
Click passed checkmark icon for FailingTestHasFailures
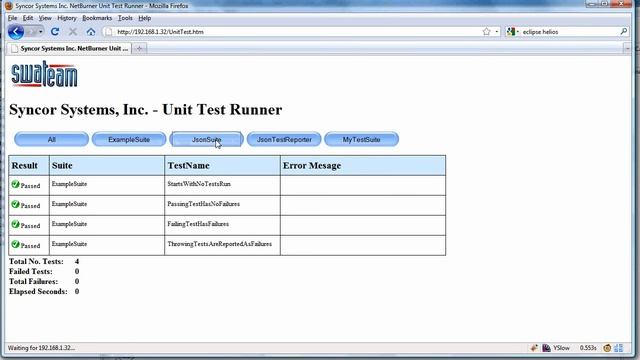[x=16, y=224]
